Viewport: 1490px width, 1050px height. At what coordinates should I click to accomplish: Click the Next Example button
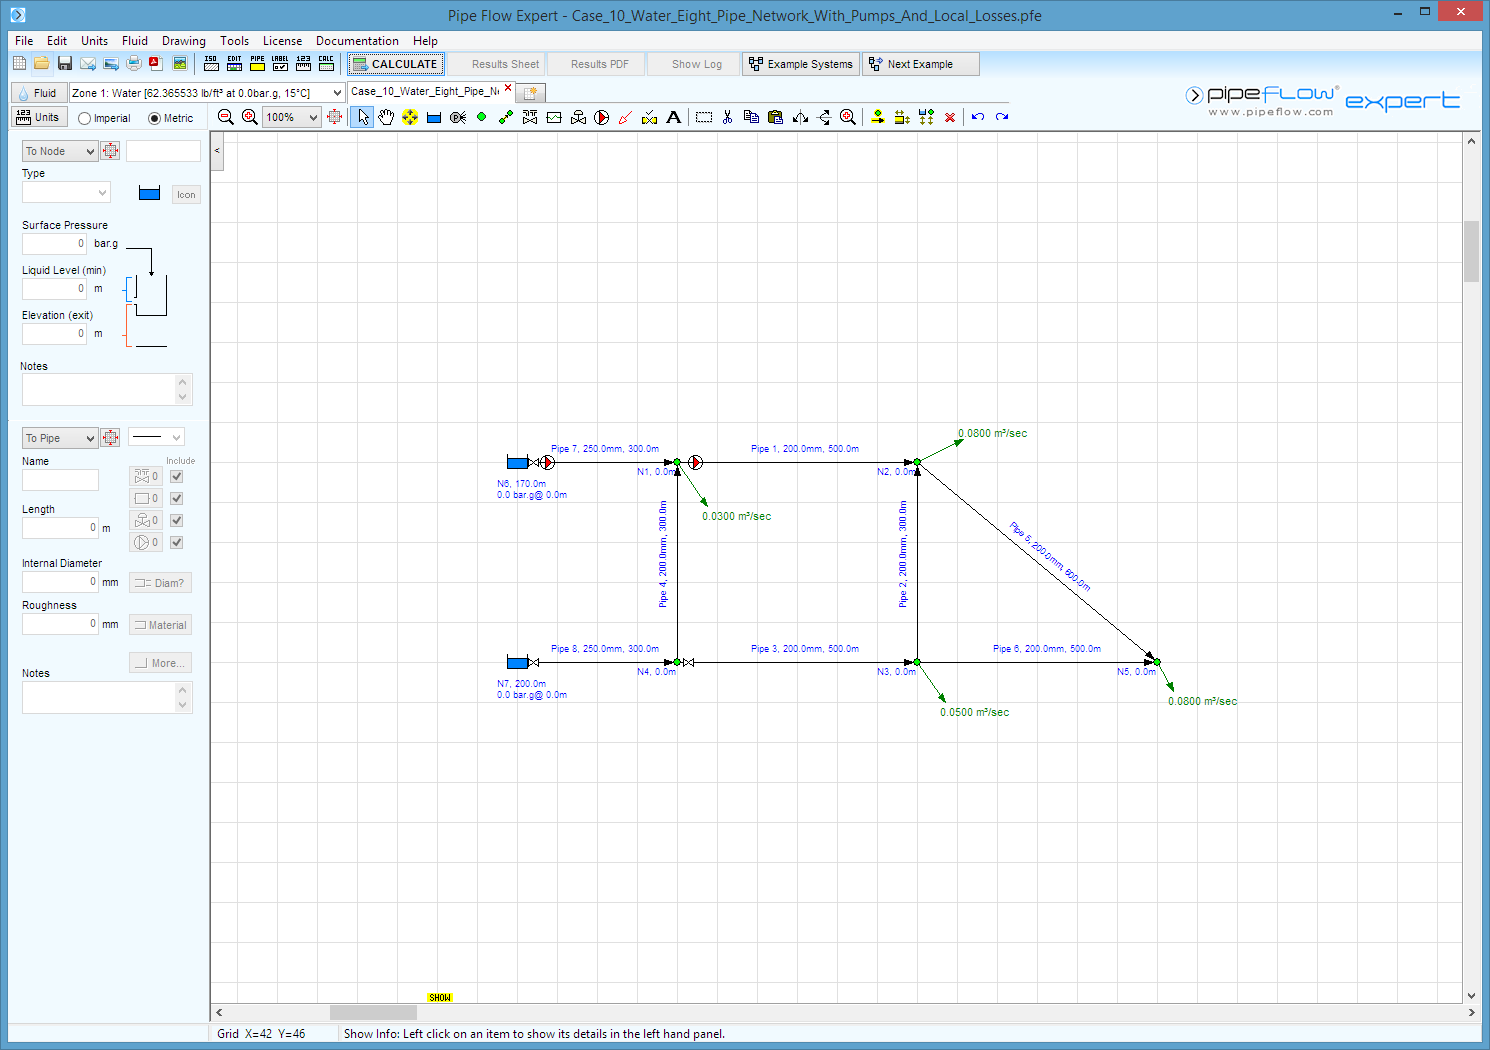(x=921, y=64)
